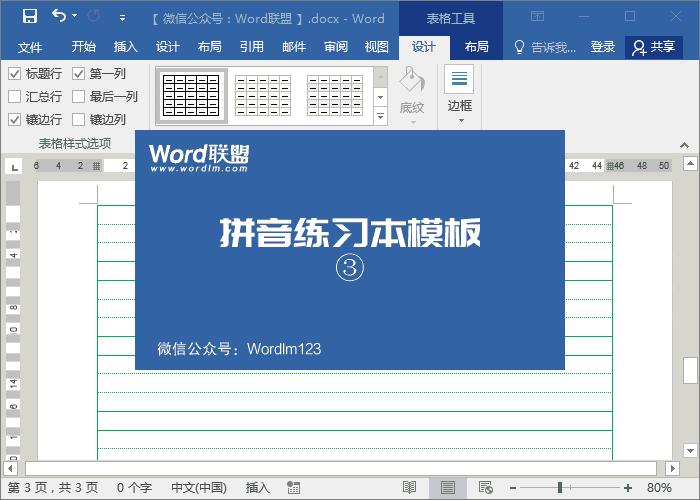Click the Redo icon in title bar

[94, 16]
